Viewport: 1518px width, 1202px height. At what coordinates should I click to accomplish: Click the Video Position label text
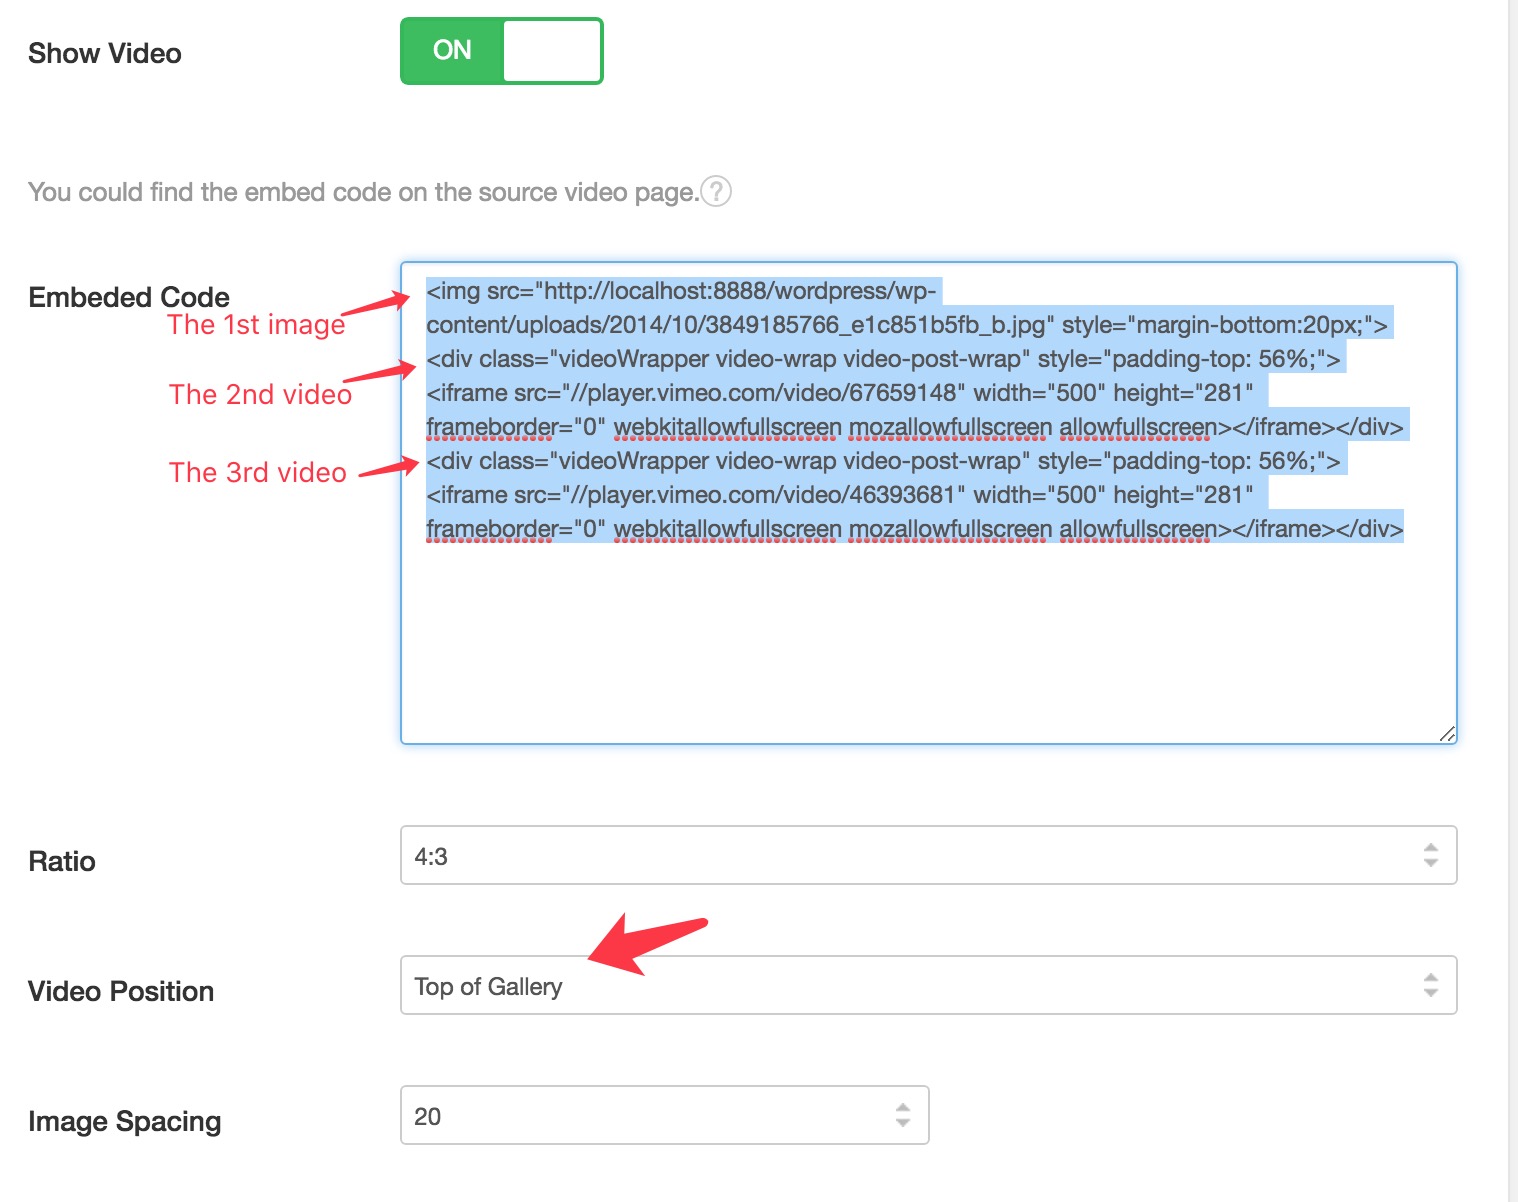click(121, 991)
